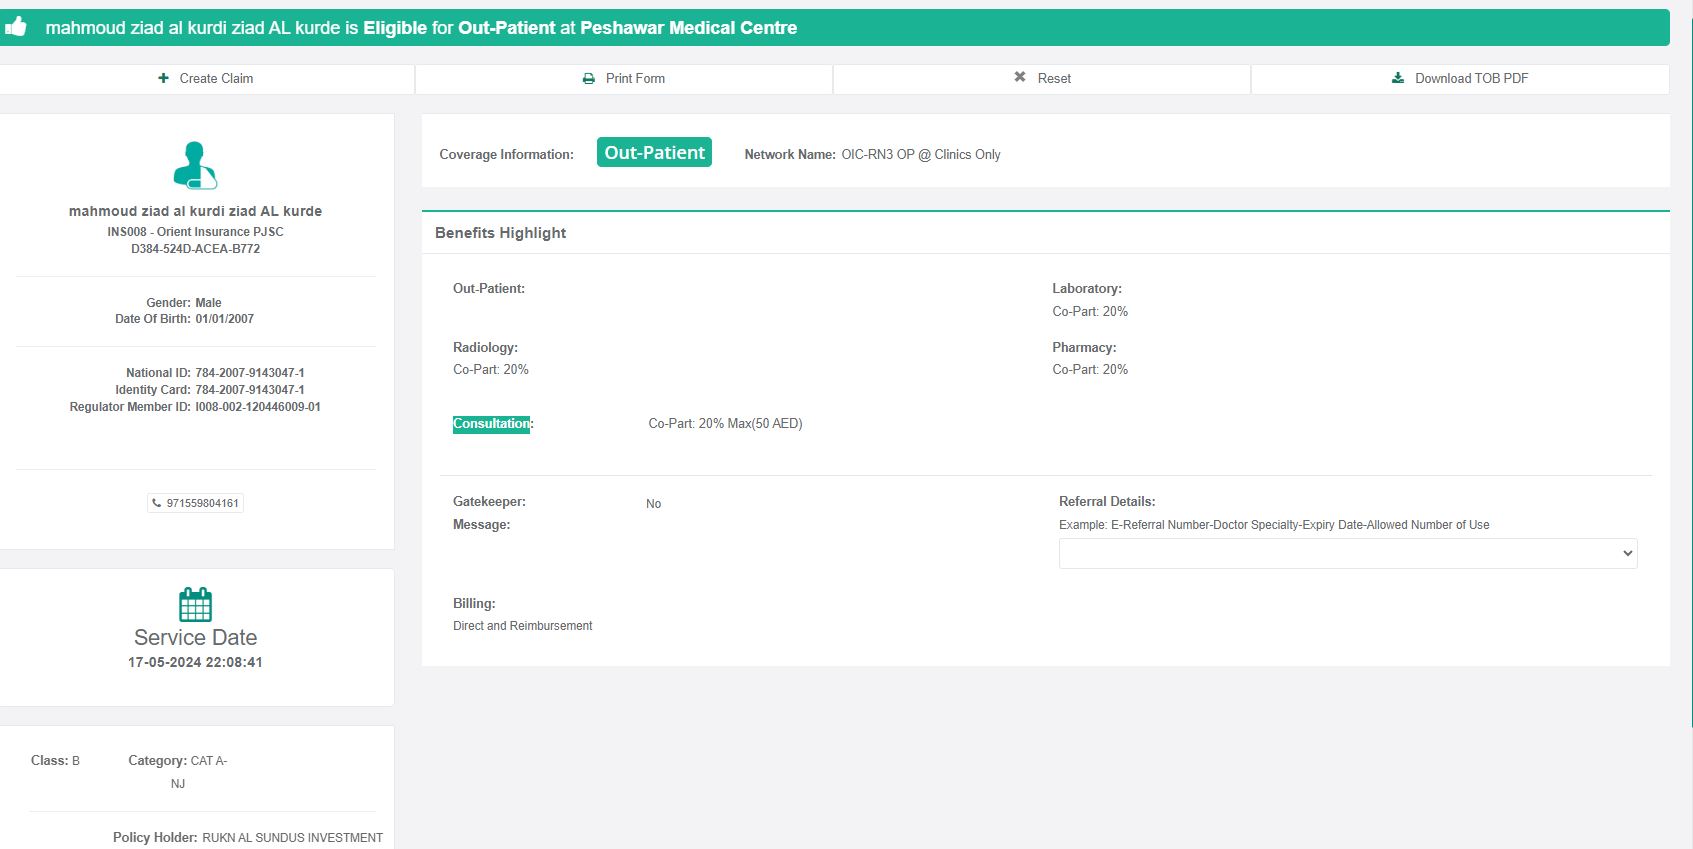
Task: Click the plus icon beside Create Claim
Action: (163, 78)
